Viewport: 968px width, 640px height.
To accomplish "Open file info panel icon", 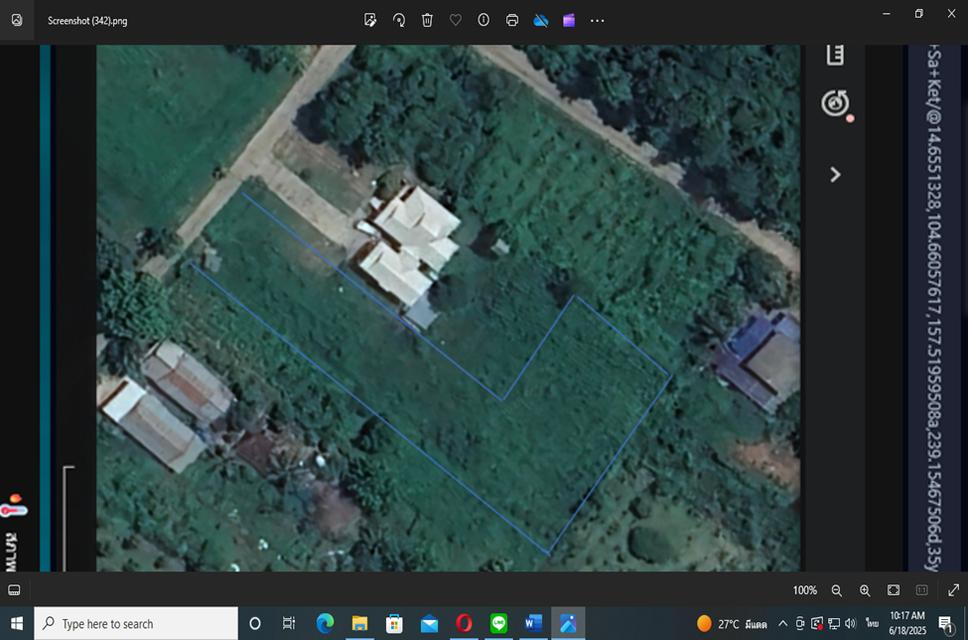I will 483,20.
